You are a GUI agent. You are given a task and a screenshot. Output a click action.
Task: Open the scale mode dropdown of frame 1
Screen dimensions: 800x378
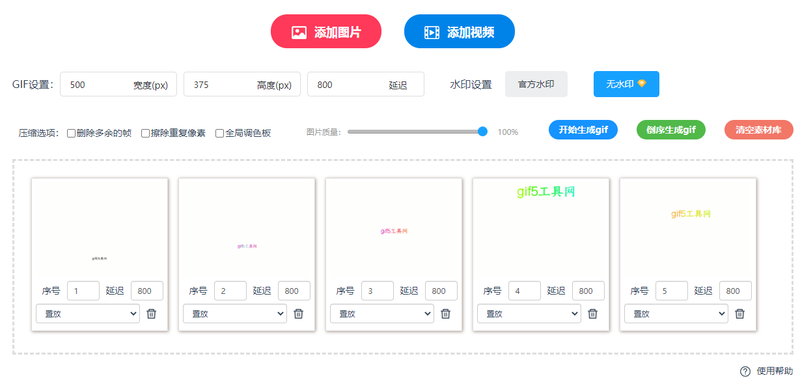click(x=88, y=314)
